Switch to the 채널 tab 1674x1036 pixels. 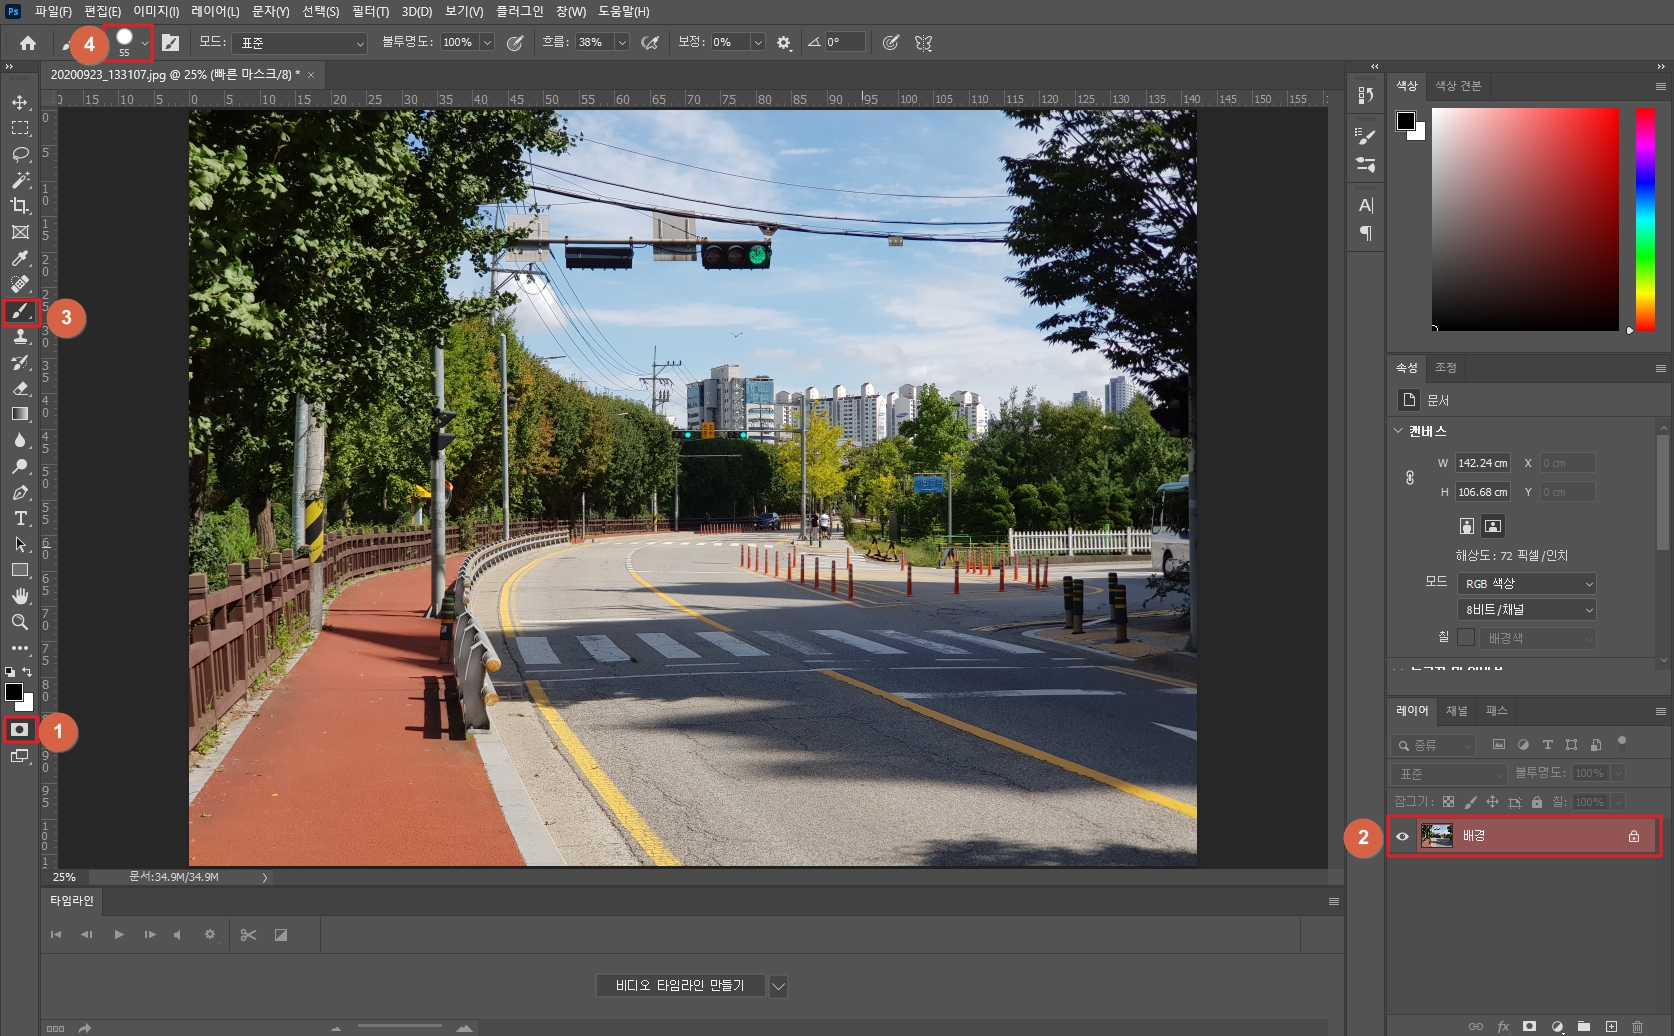(1457, 711)
